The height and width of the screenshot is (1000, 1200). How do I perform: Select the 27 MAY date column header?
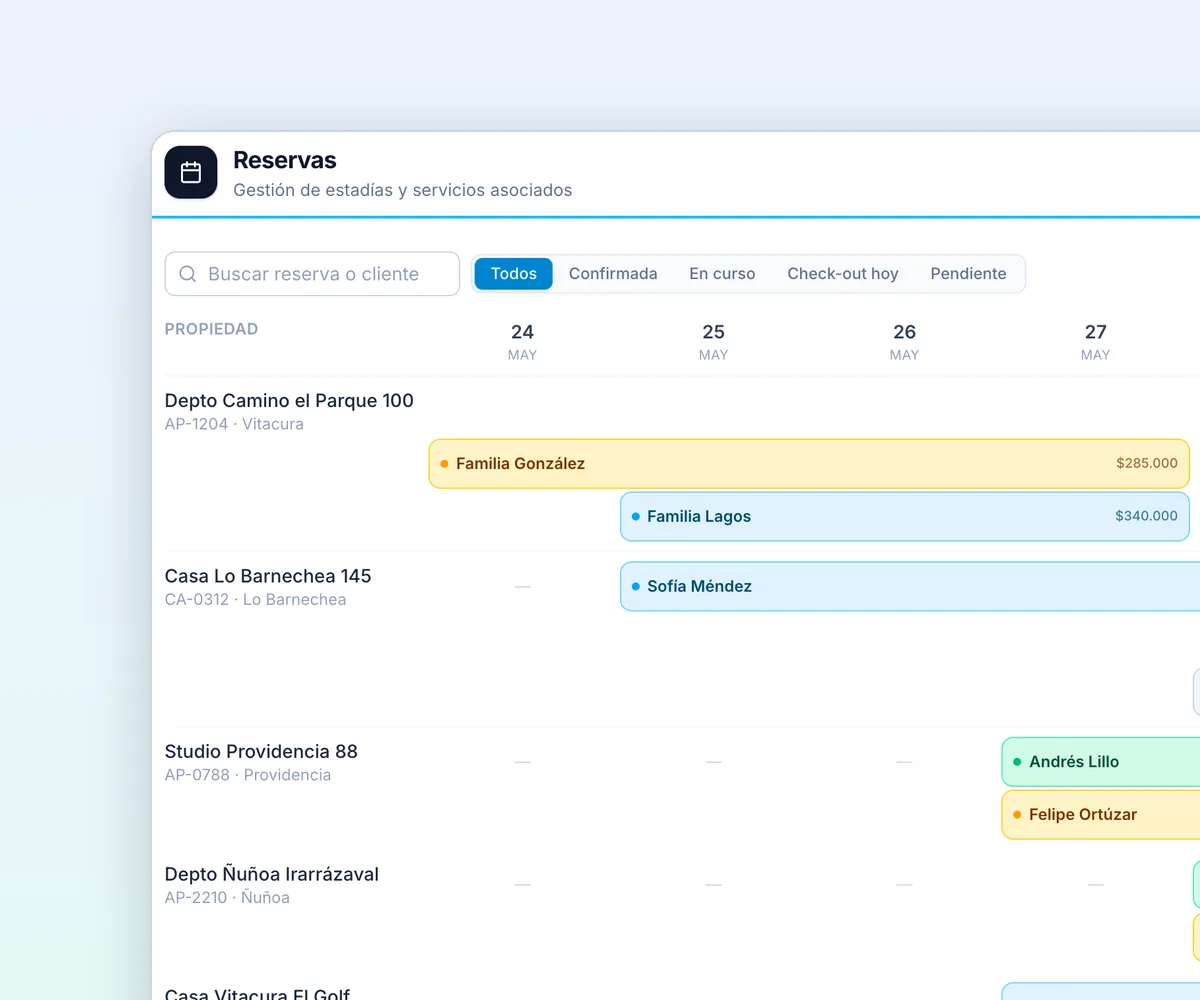(x=1096, y=342)
